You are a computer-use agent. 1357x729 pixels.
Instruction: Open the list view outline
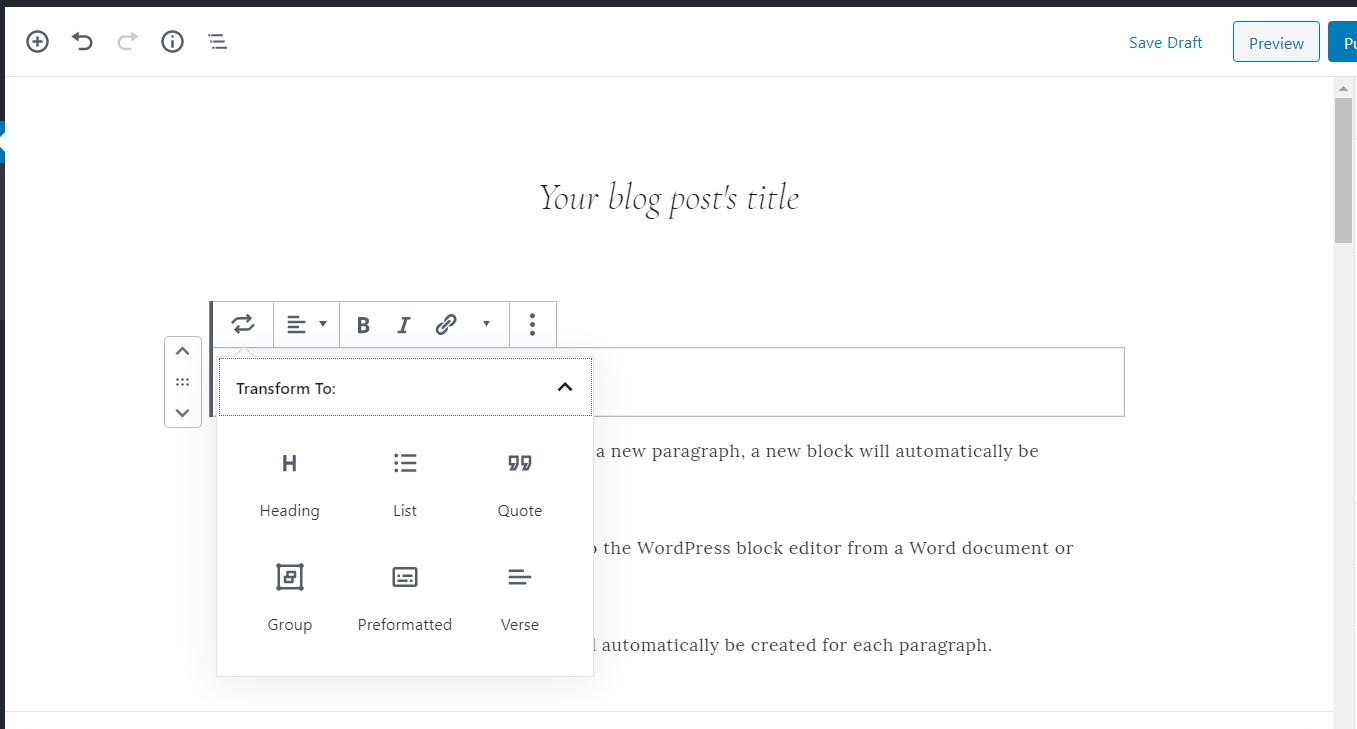point(217,41)
